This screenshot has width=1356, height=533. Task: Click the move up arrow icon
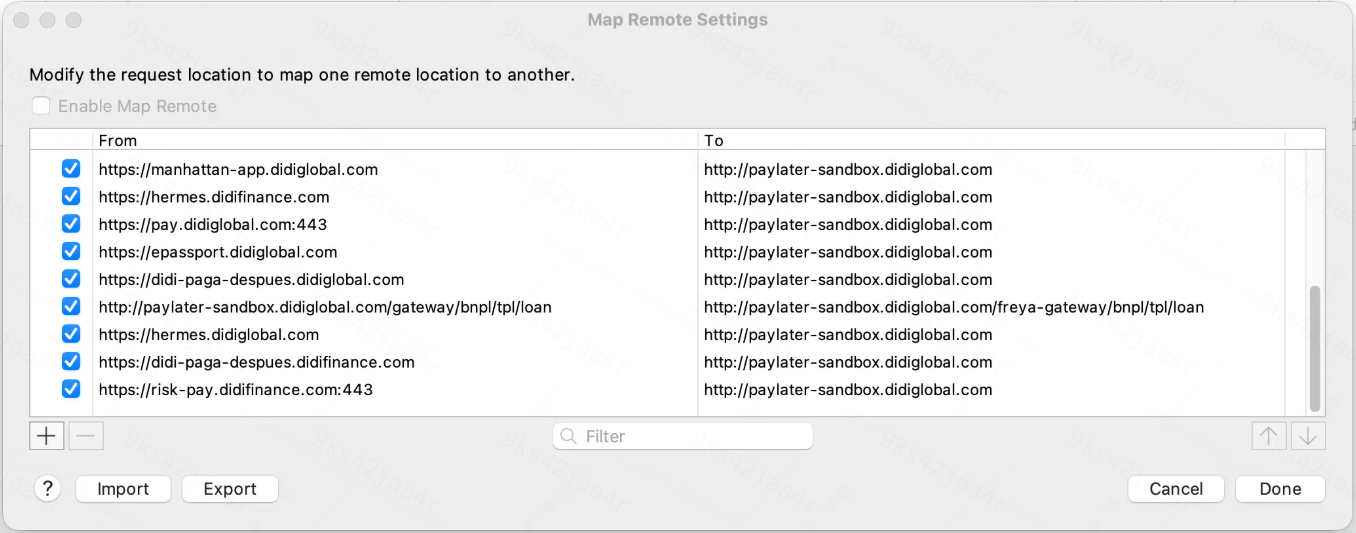click(1269, 436)
